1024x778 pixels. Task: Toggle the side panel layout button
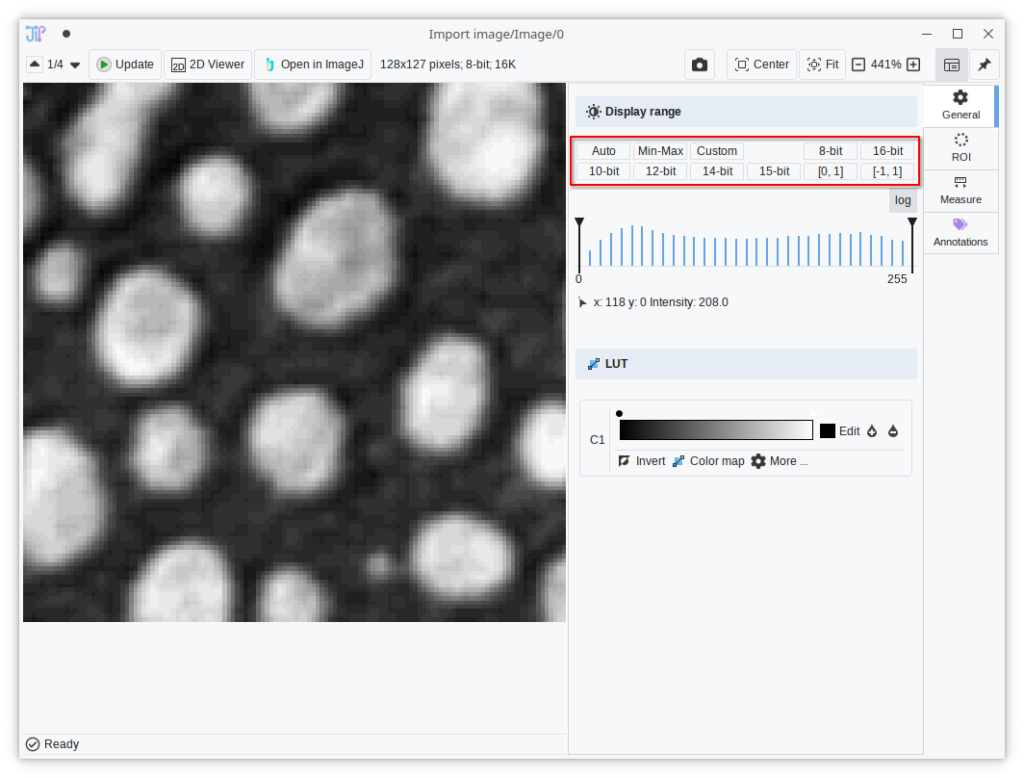[951, 65]
